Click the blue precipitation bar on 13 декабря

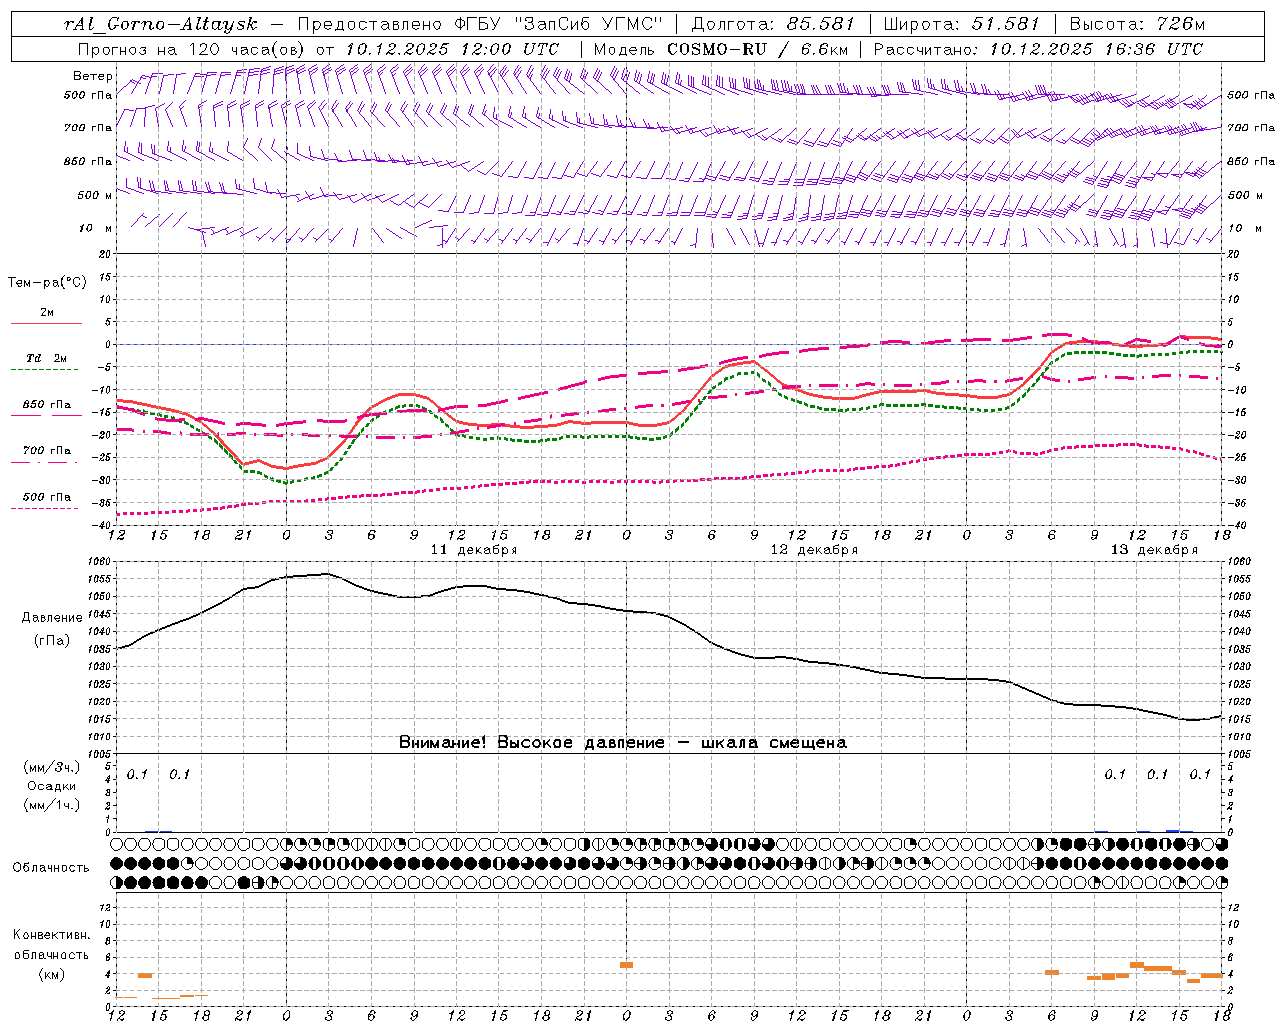1173,830
